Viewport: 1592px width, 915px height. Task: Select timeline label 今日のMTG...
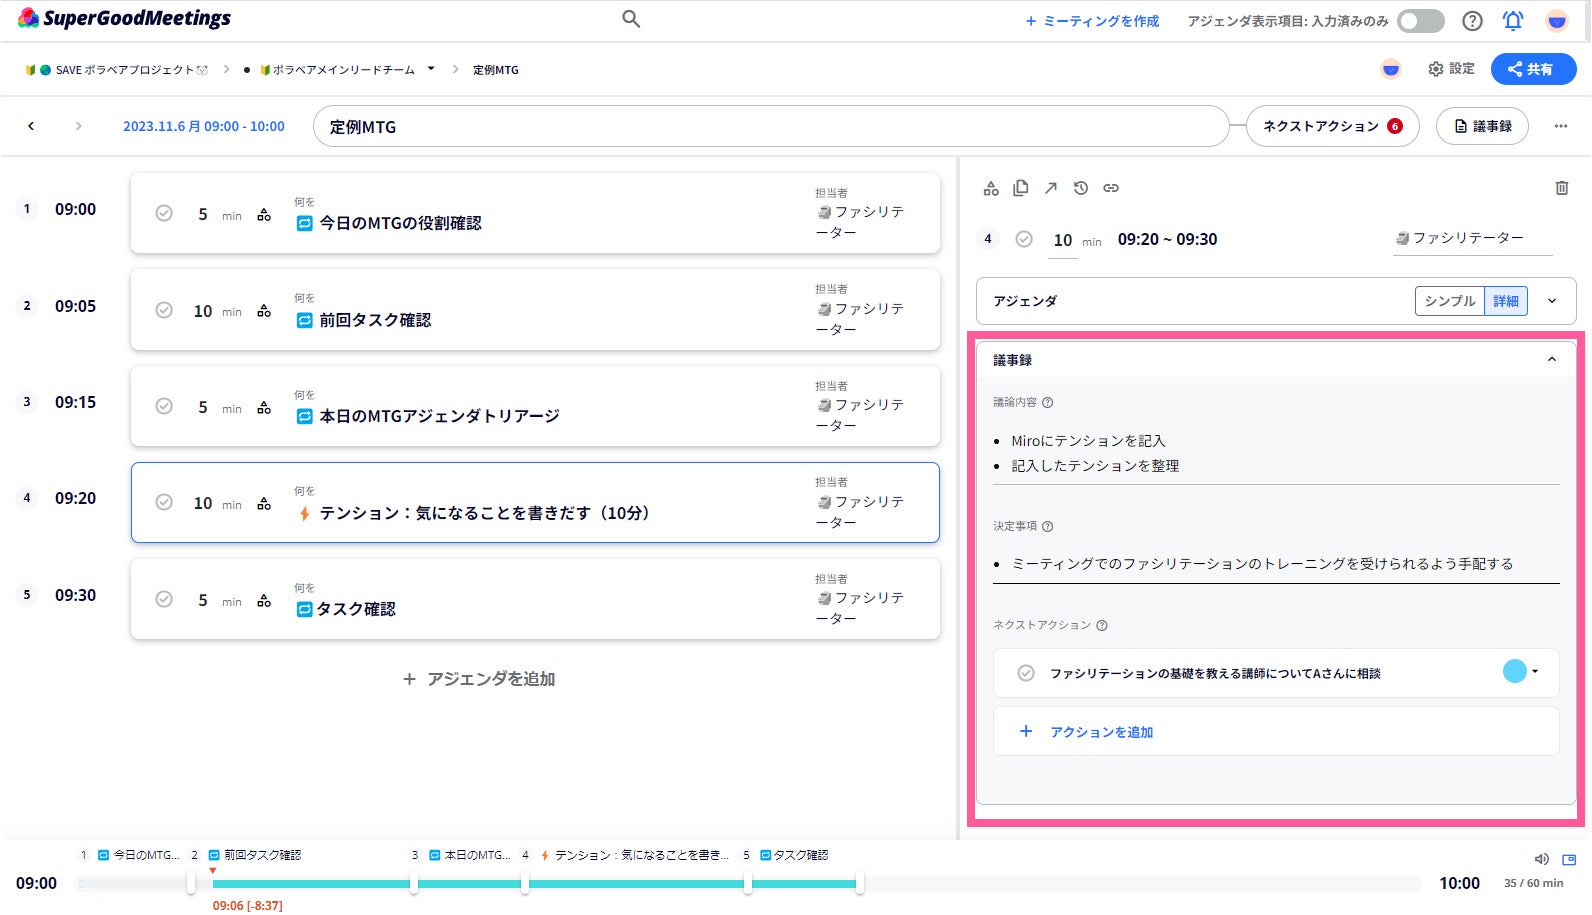138,856
